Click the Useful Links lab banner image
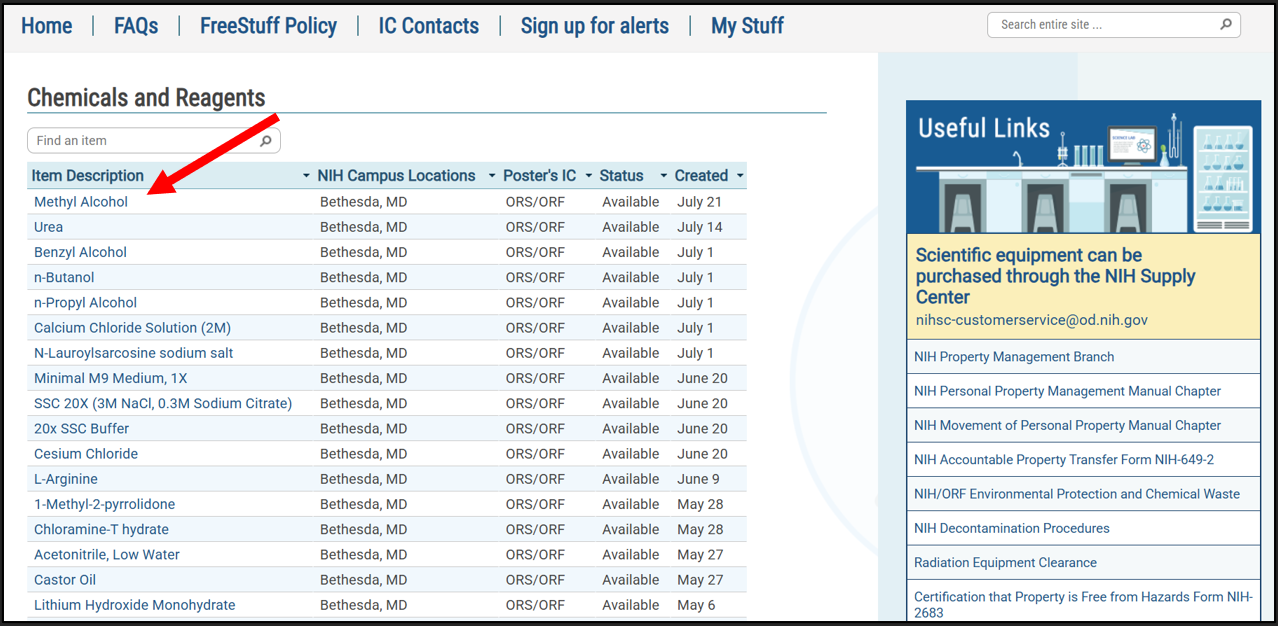The image size is (1278, 626). (1083, 167)
